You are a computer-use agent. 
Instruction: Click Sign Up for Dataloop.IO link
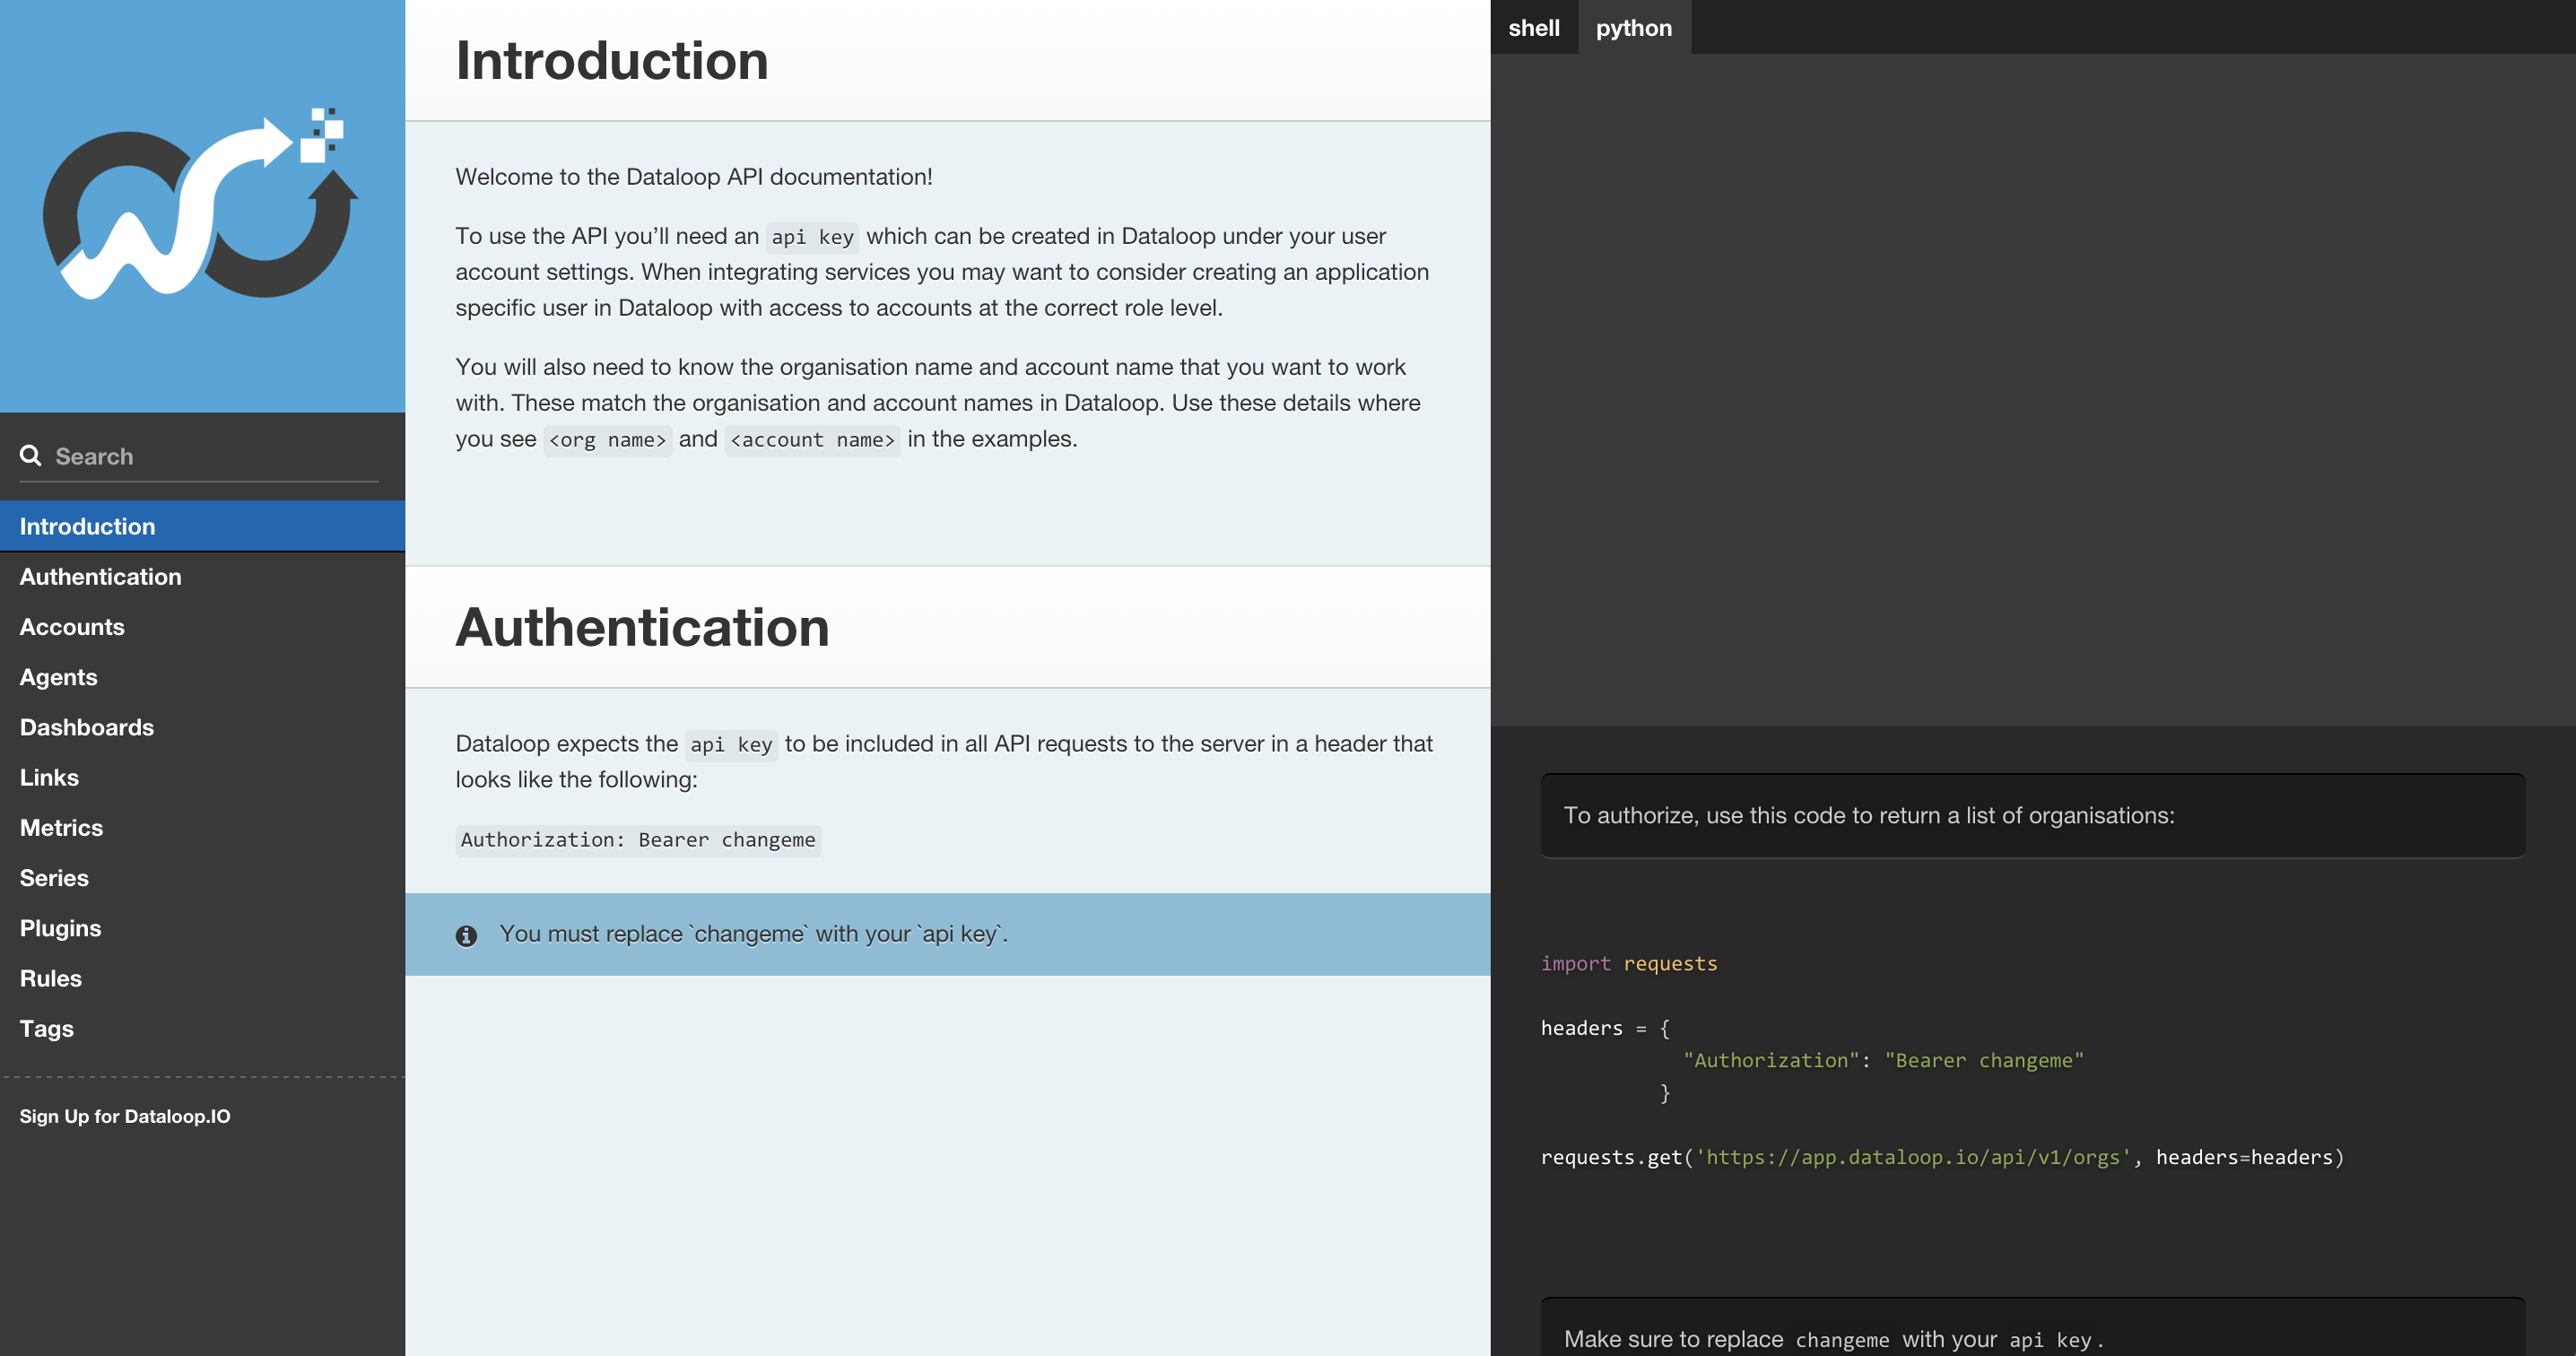coord(125,1116)
